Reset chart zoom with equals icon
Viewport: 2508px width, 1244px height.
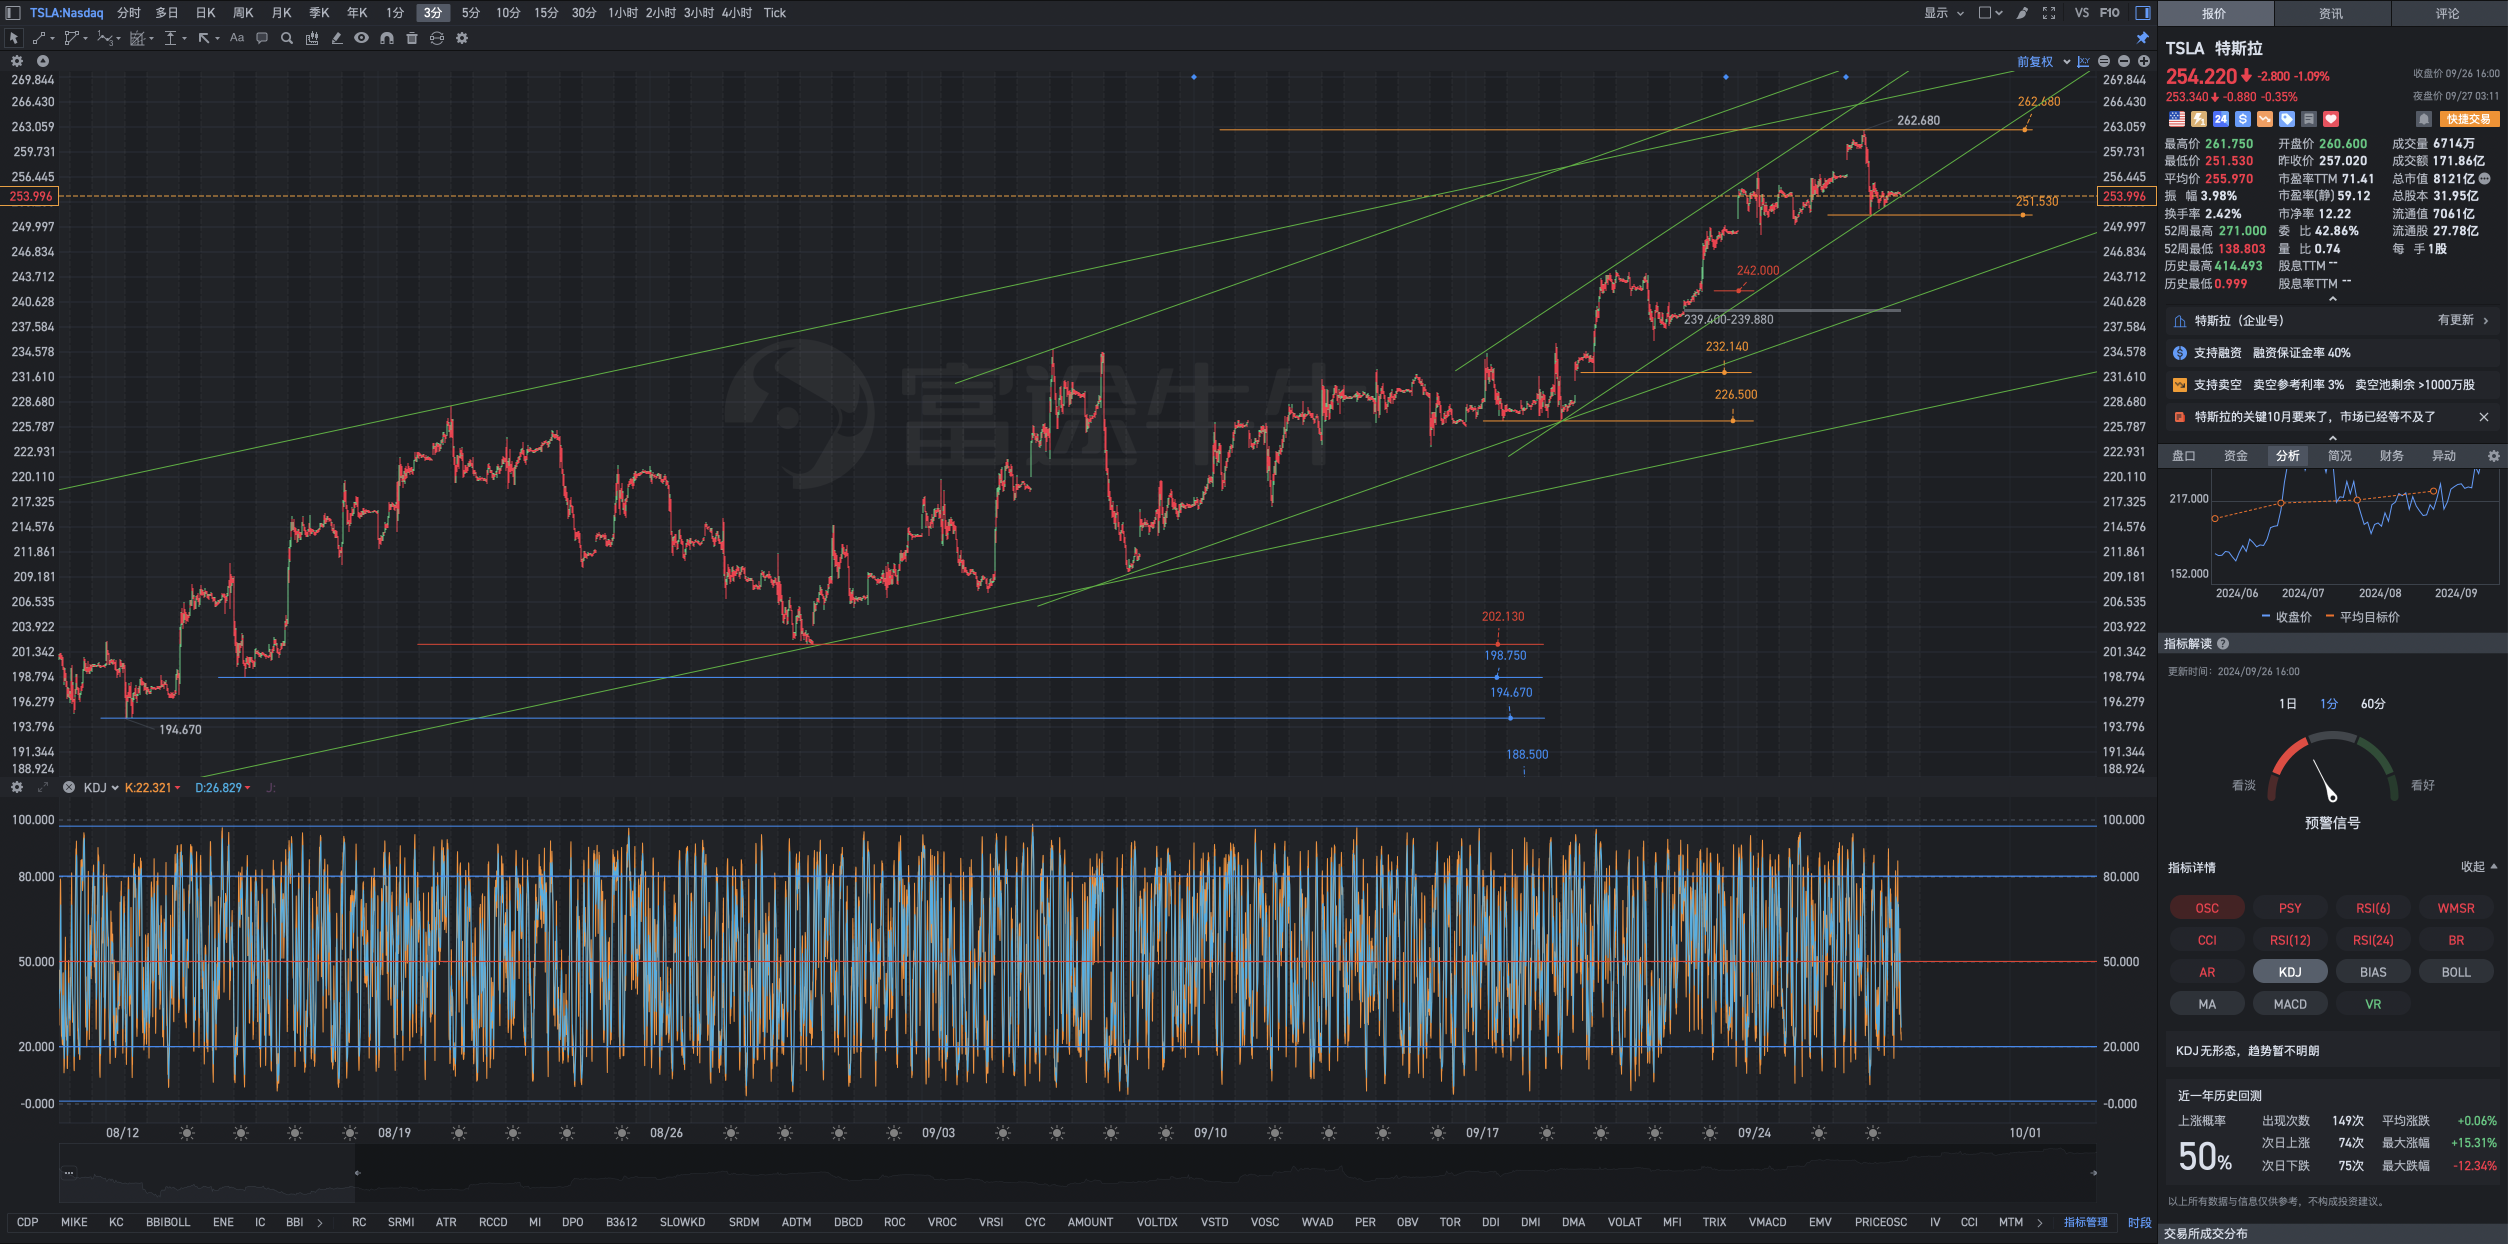pyautogui.click(x=2104, y=61)
